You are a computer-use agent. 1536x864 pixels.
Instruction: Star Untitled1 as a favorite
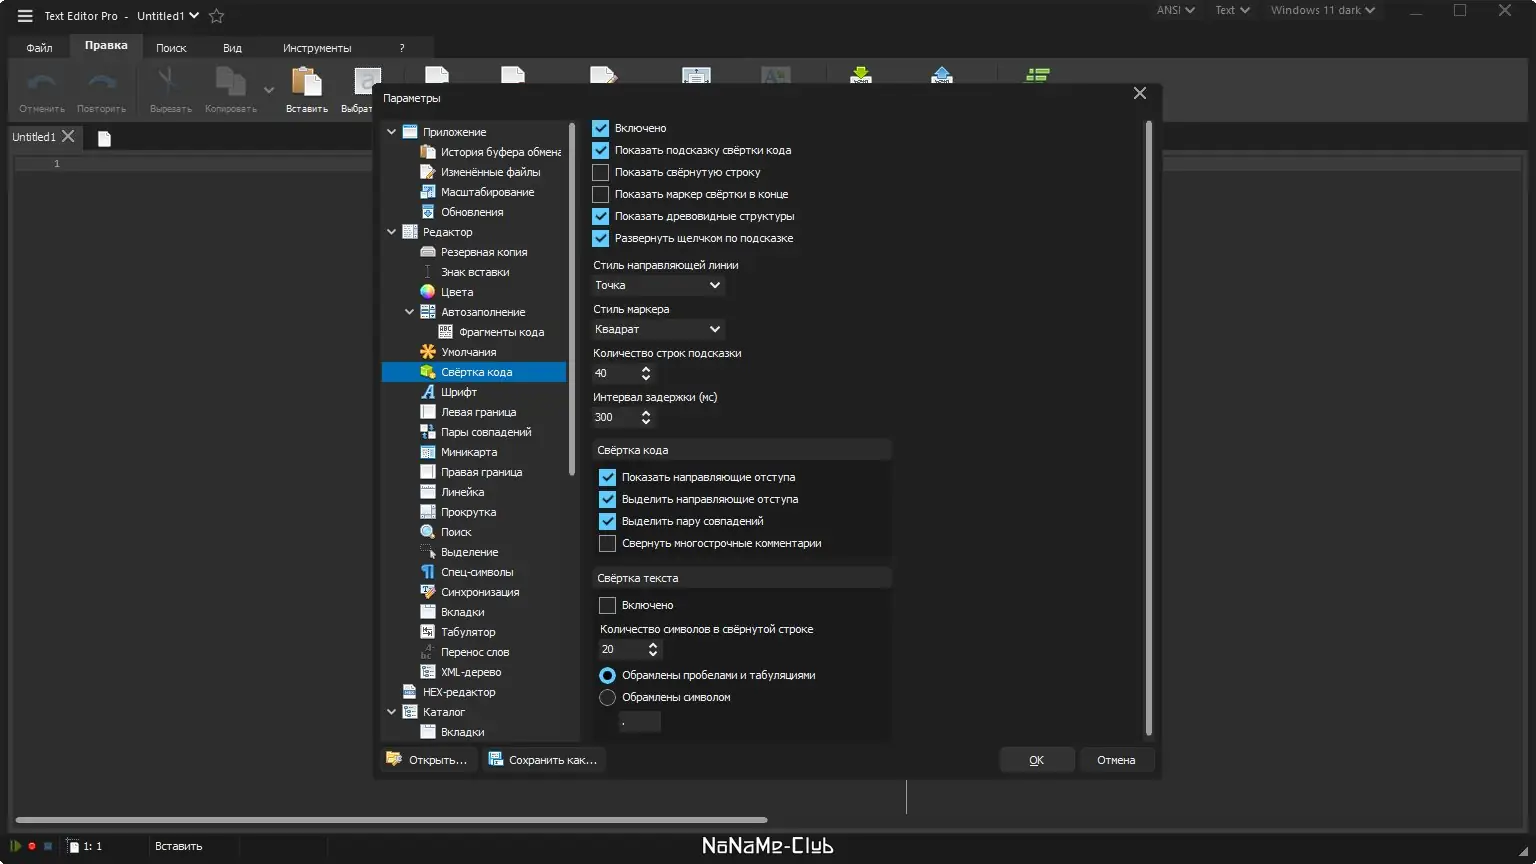(217, 16)
